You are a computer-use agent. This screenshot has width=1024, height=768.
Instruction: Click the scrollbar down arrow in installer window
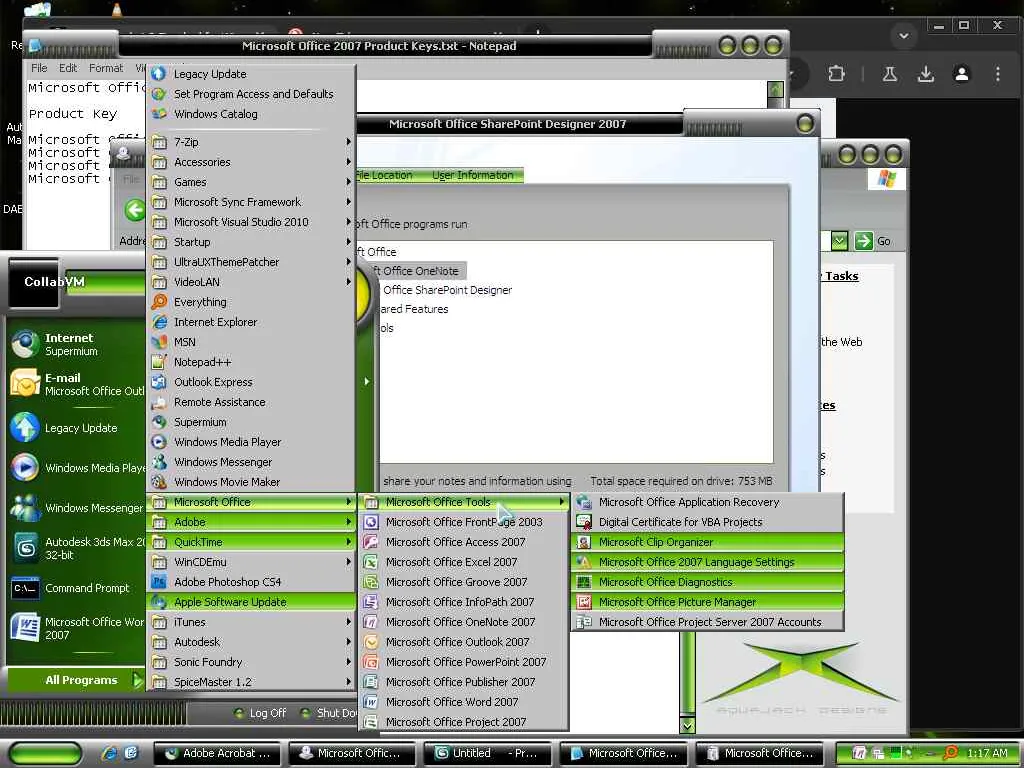click(687, 724)
